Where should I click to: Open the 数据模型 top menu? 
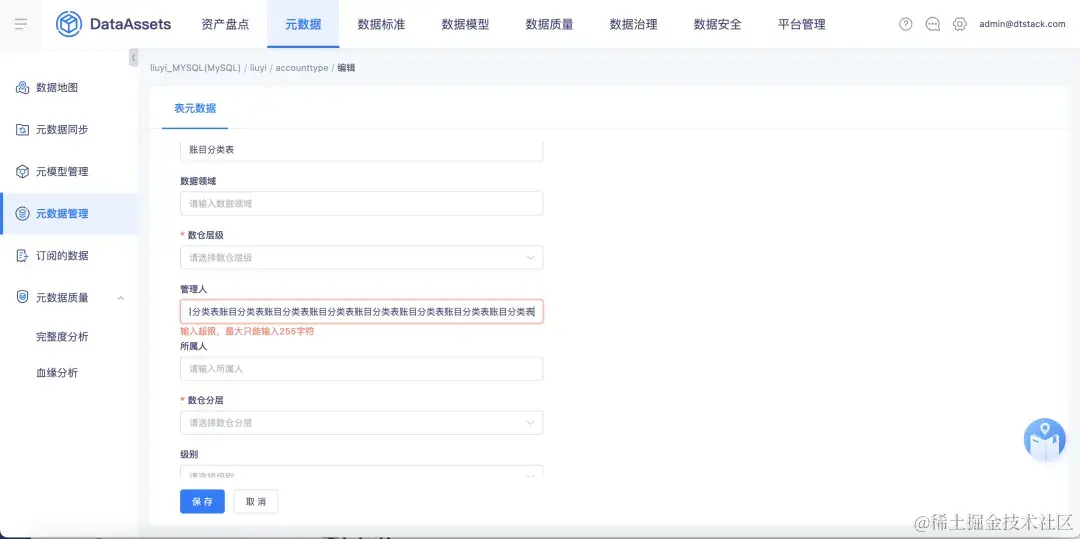coord(466,24)
